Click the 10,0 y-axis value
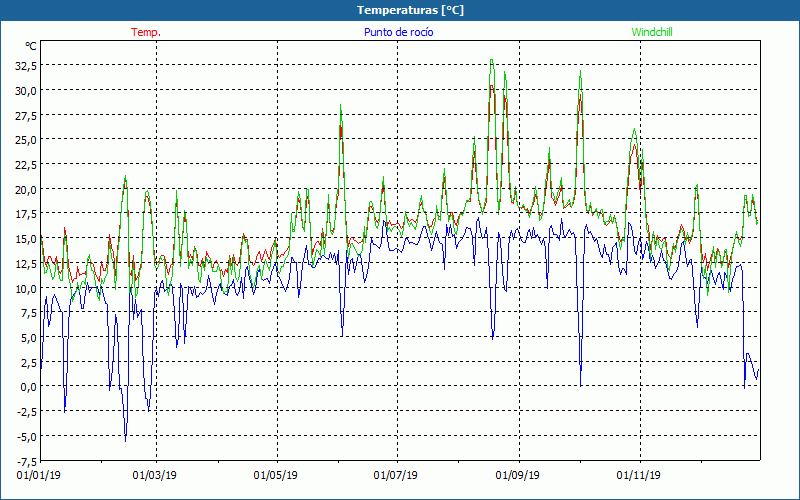Image resolution: width=800 pixels, height=500 pixels. [26, 288]
